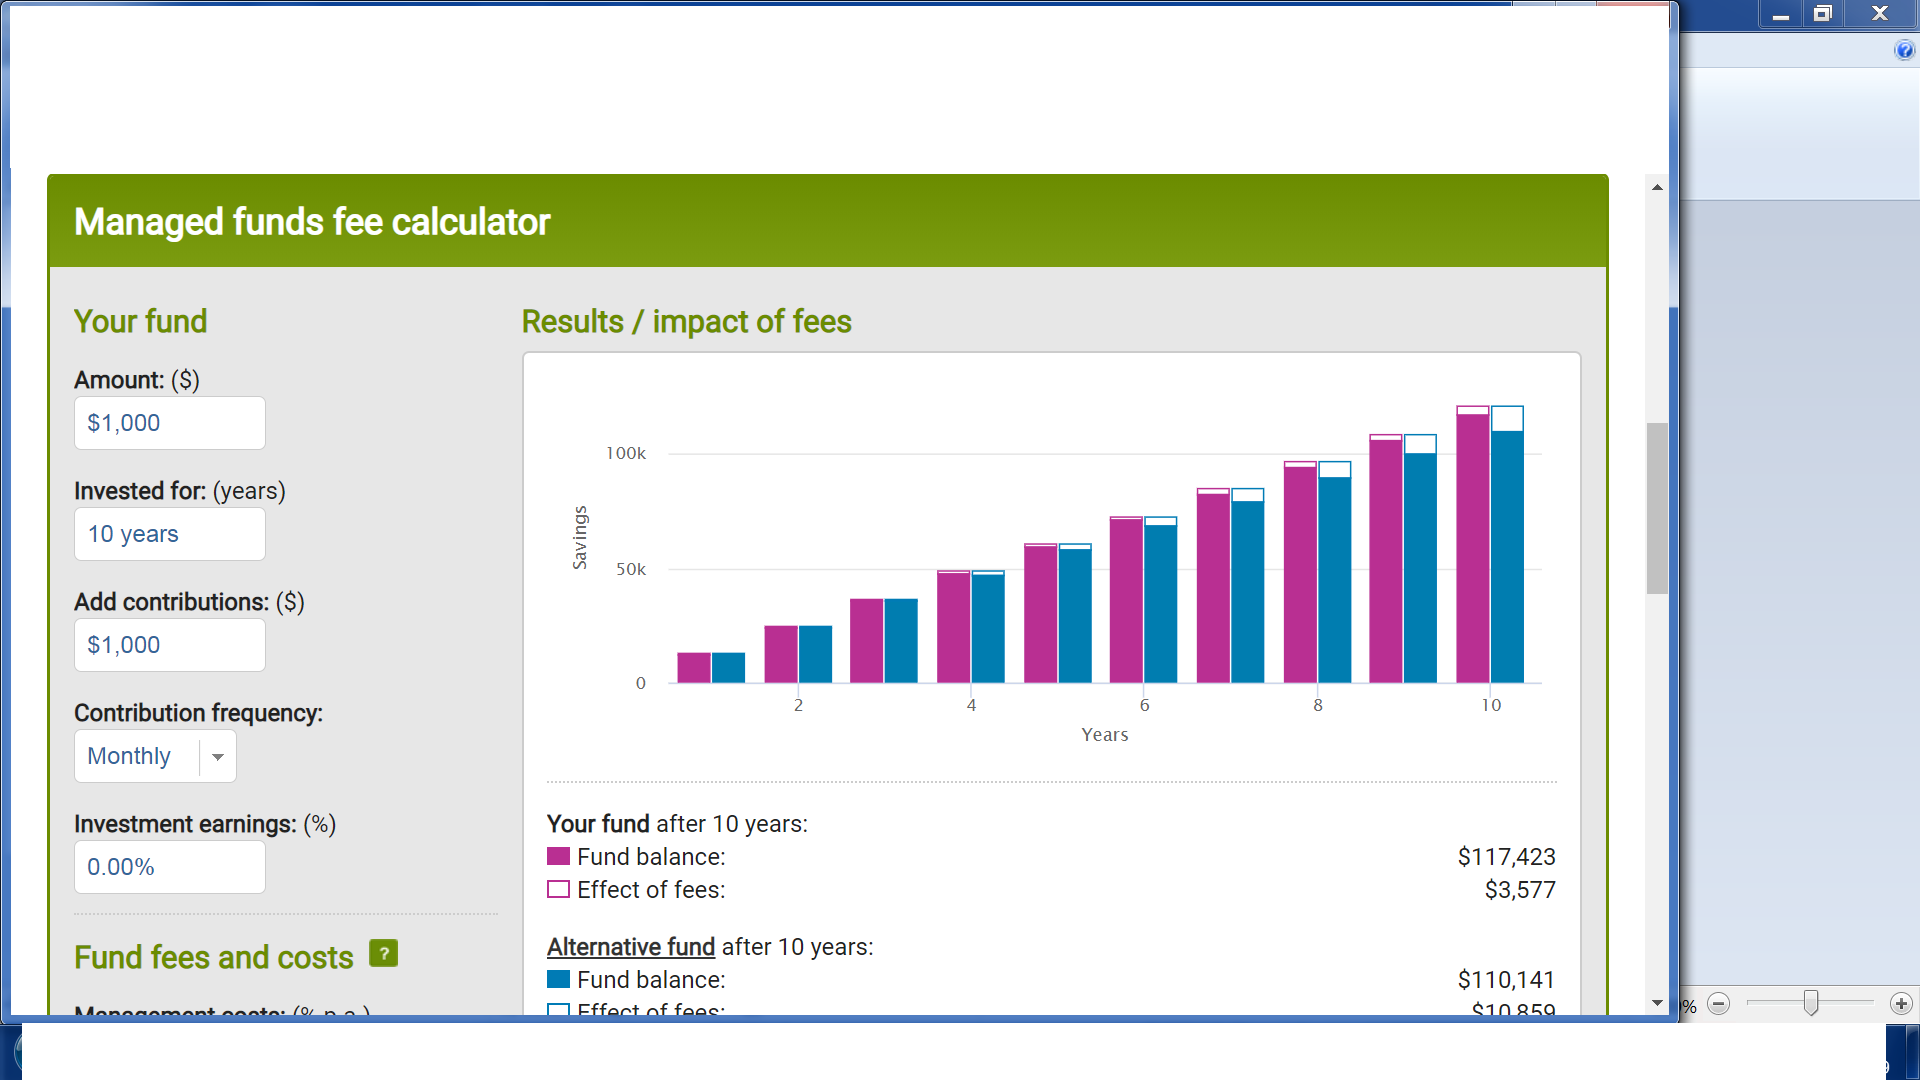Click the green Fund fees help icon

click(x=383, y=953)
